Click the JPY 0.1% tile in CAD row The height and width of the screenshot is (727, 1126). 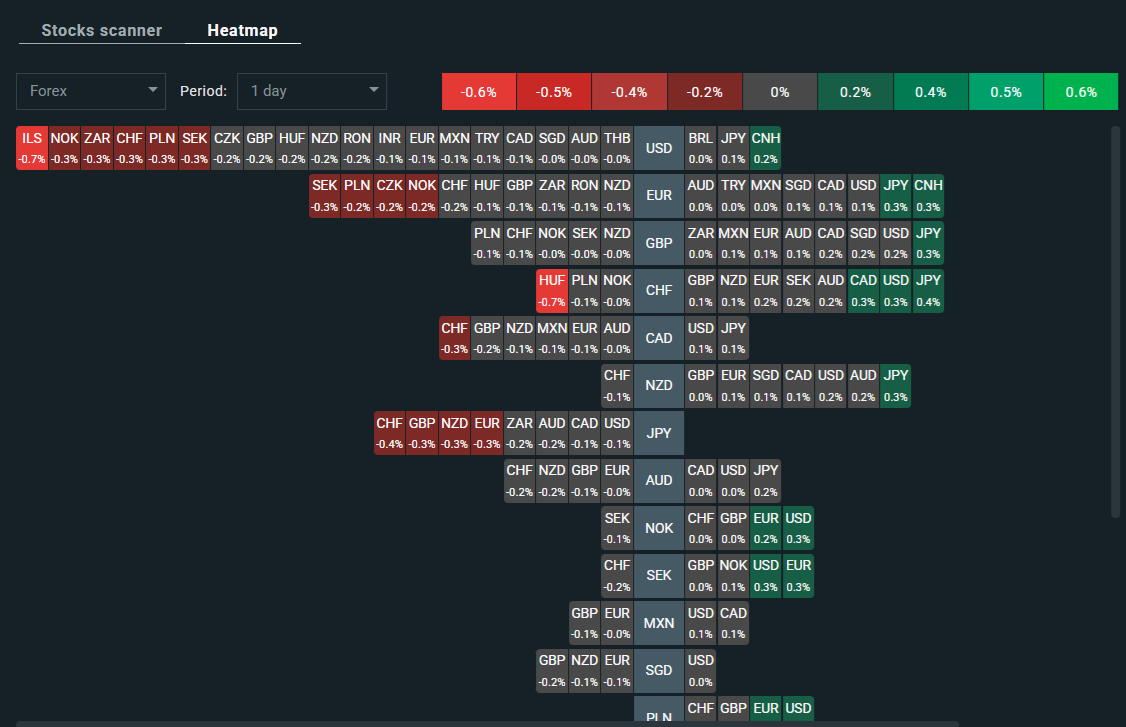733,338
